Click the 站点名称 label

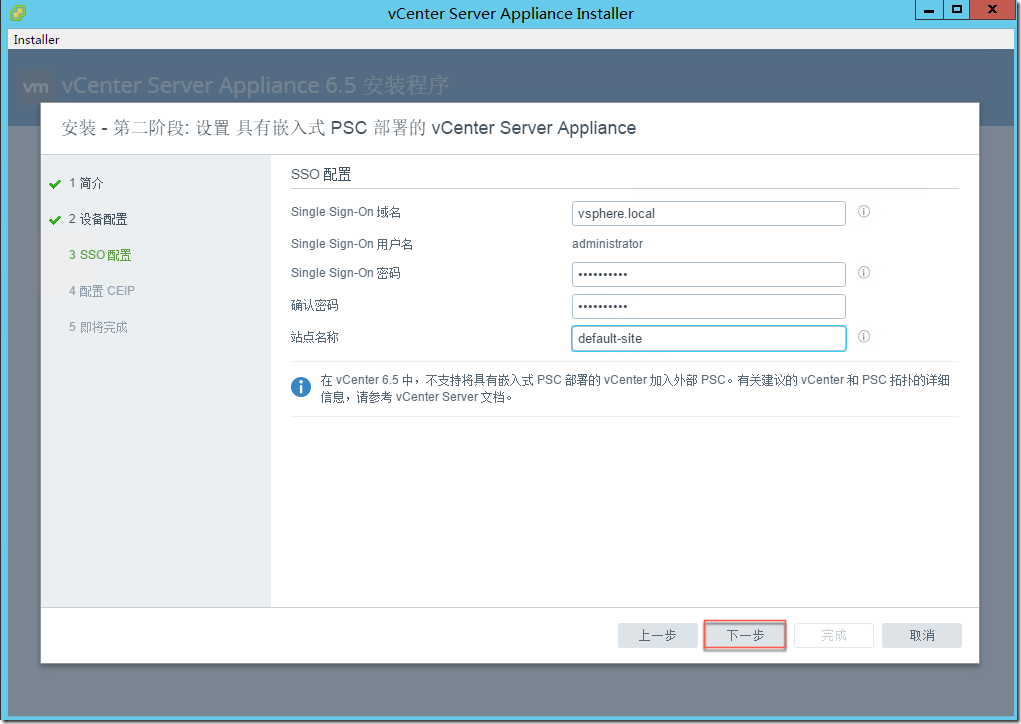coord(315,337)
